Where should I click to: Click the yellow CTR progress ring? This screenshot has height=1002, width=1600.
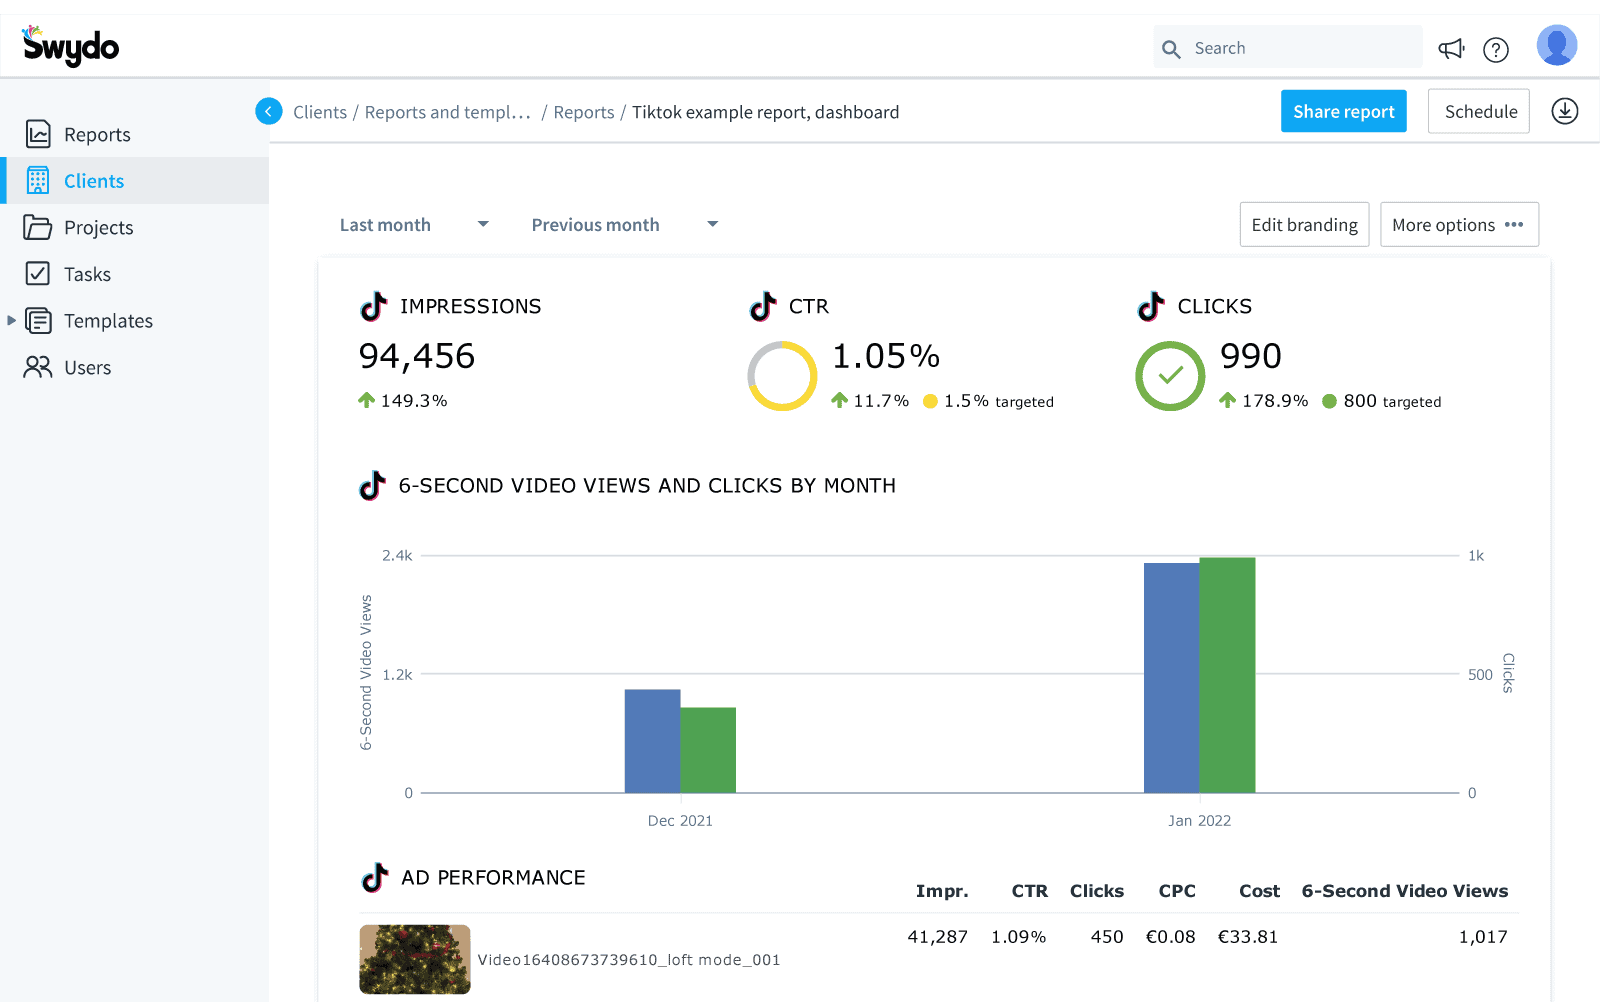(782, 376)
